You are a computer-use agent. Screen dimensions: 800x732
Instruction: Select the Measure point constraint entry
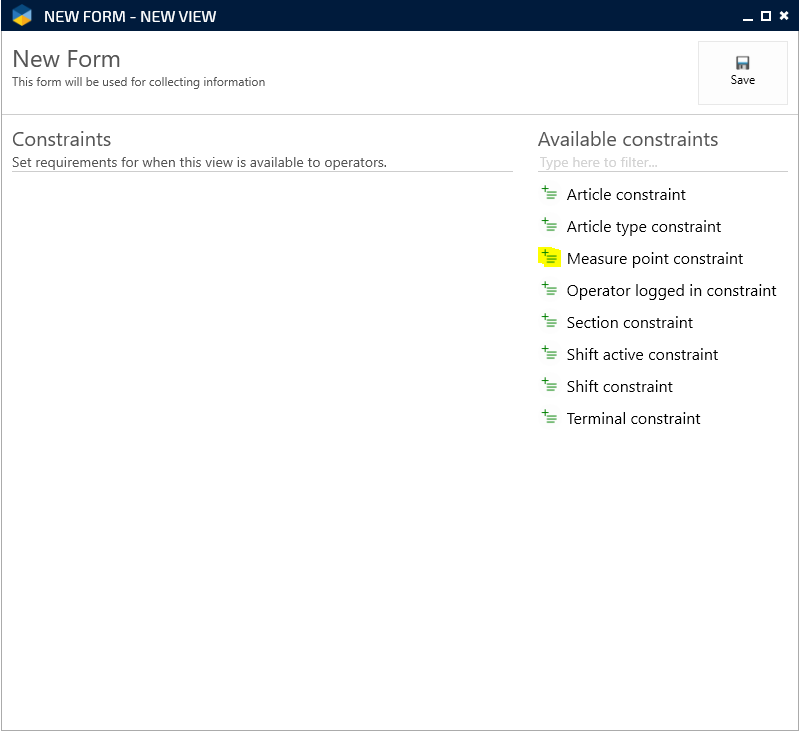coord(654,259)
